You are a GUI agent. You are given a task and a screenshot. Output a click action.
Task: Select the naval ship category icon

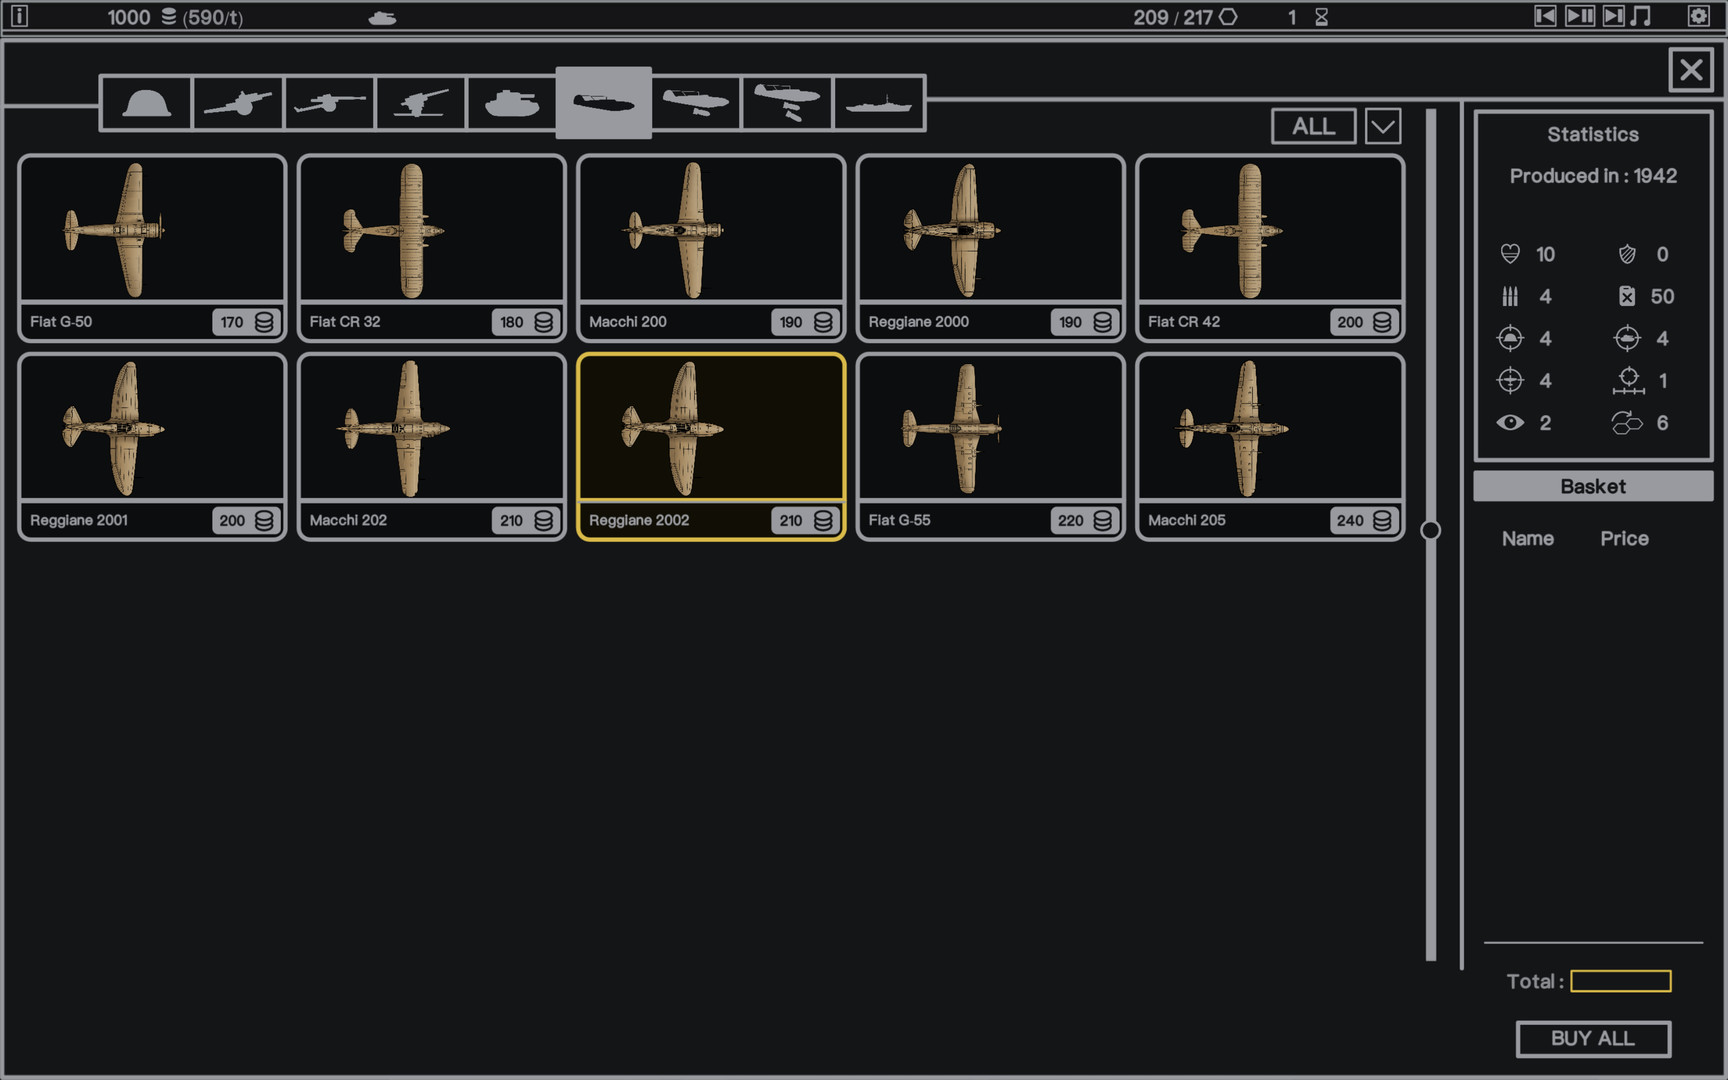point(878,103)
